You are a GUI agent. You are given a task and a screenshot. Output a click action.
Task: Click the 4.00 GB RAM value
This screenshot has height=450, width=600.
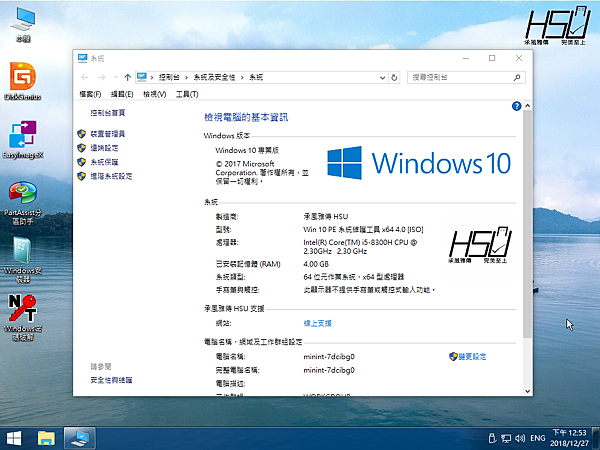pyautogui.click(x=316, y=264)
